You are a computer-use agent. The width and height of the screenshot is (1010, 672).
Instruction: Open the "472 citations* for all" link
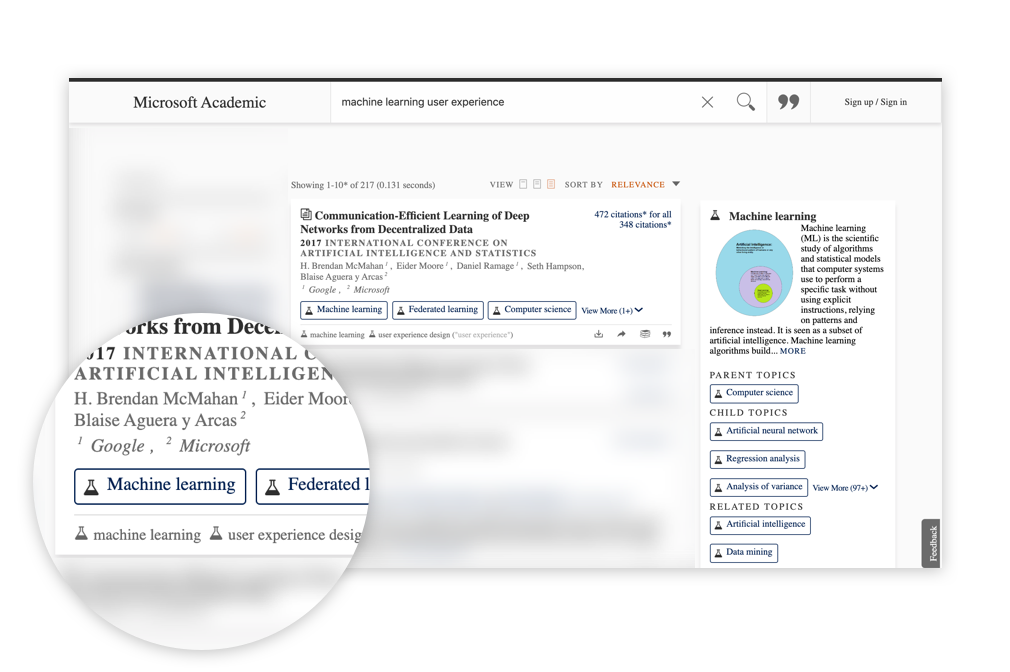tap(633, 215)
